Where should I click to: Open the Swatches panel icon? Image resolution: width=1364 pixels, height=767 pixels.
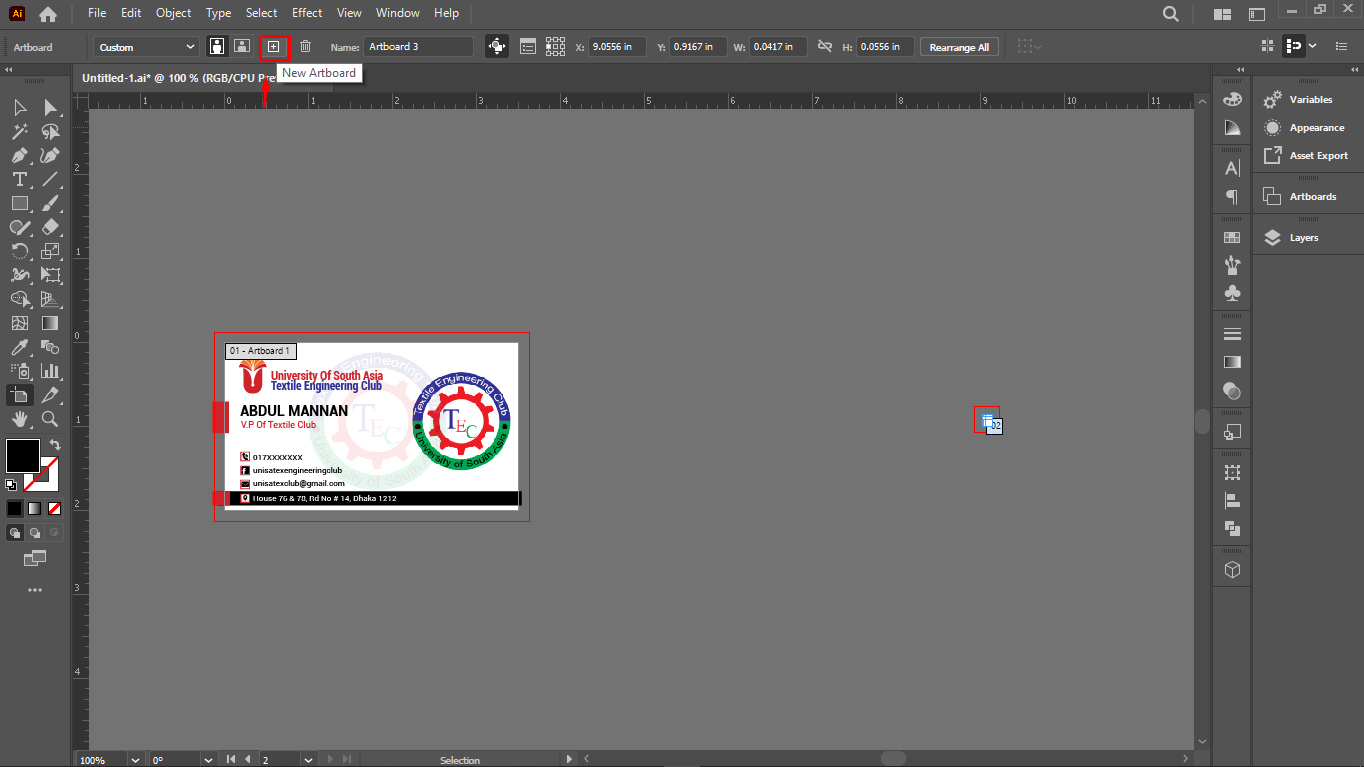point(1232,238)
